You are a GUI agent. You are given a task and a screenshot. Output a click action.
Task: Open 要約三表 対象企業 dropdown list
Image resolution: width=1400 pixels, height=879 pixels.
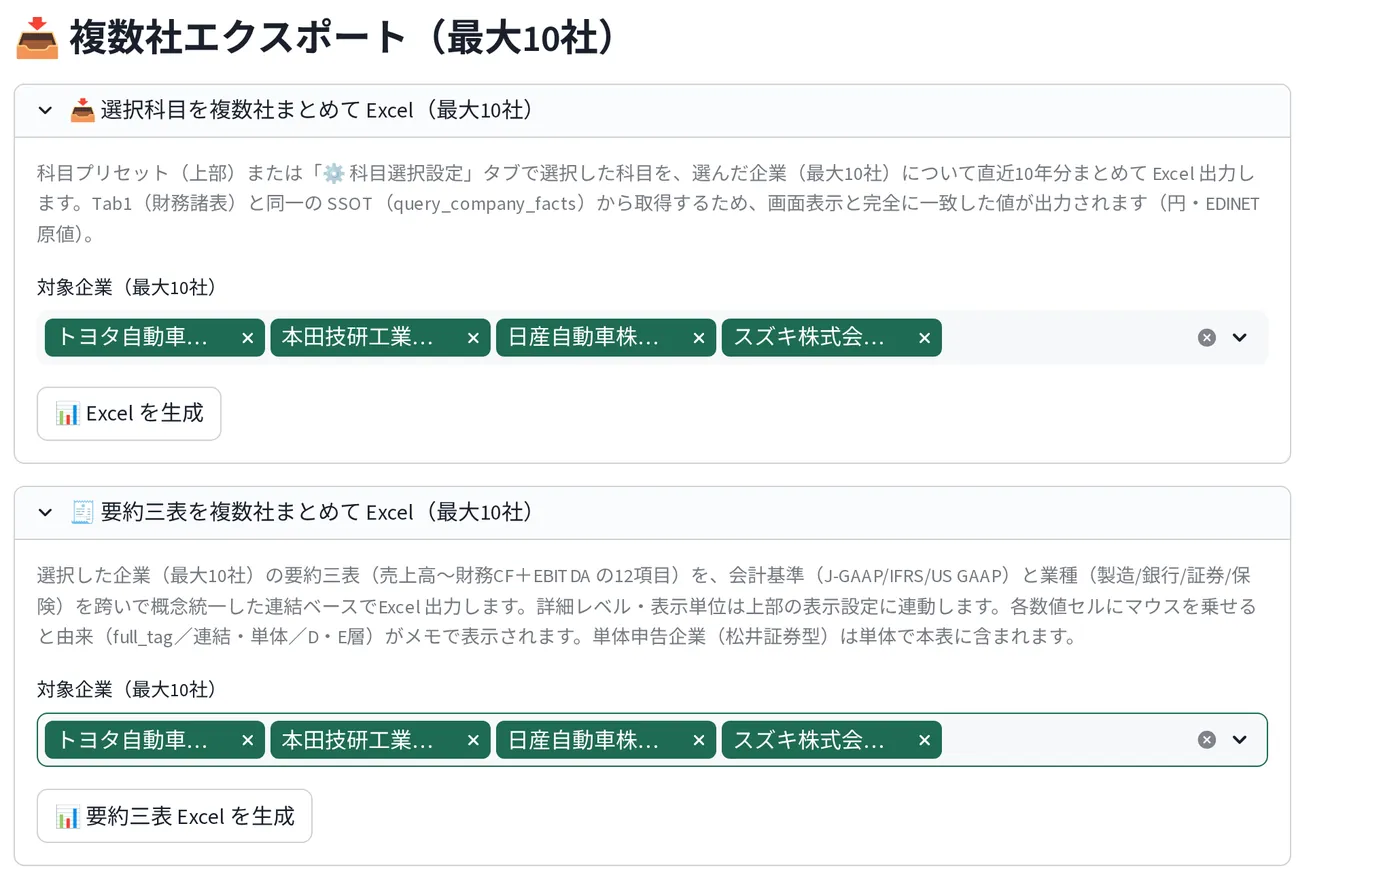pos(1240,740)
